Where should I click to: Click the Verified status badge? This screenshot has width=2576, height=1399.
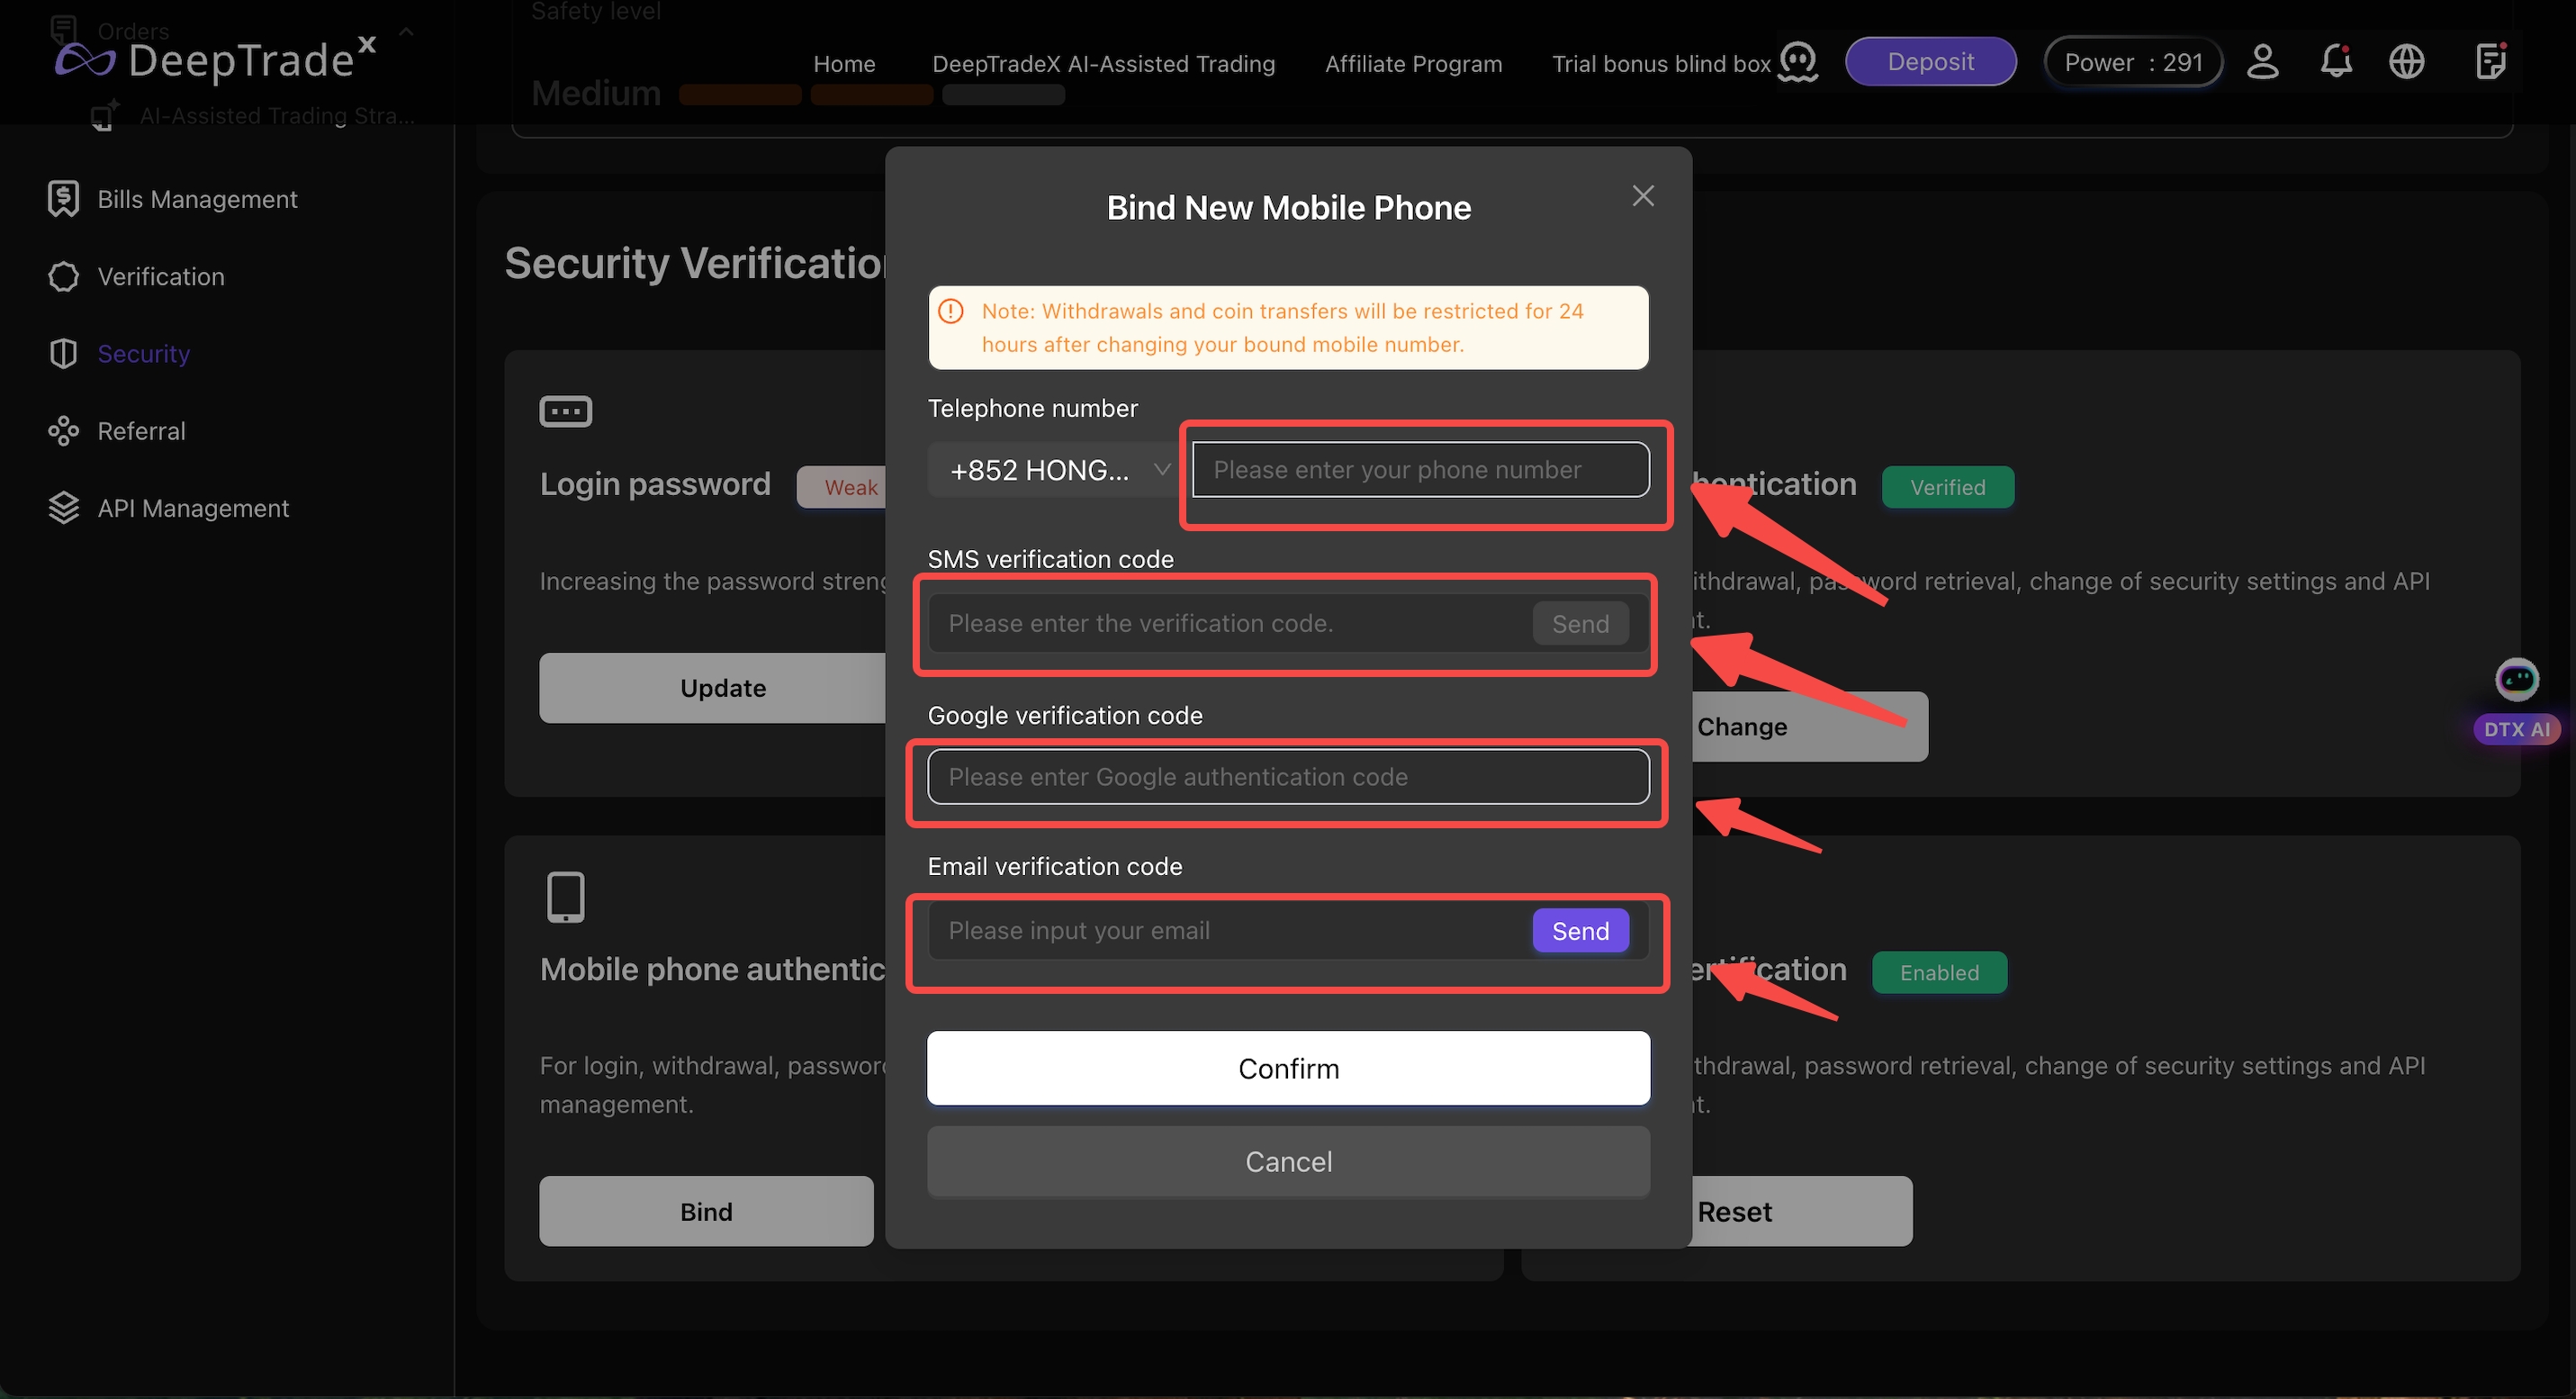click(x=1947, y=487)
